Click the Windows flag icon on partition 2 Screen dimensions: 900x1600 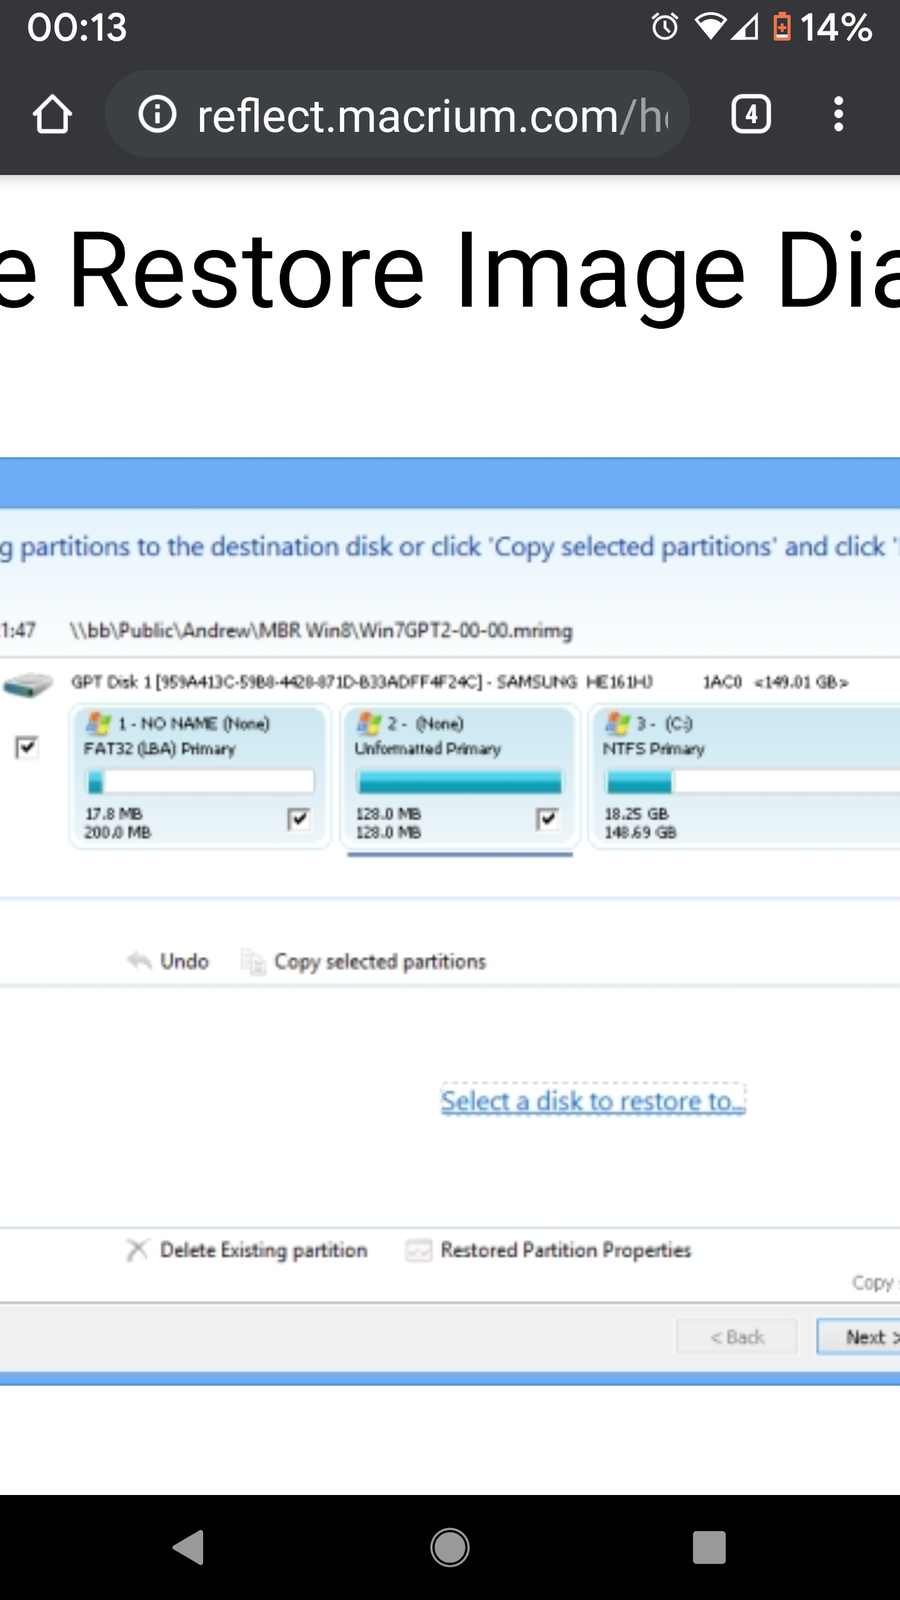[x=370, y=723]
